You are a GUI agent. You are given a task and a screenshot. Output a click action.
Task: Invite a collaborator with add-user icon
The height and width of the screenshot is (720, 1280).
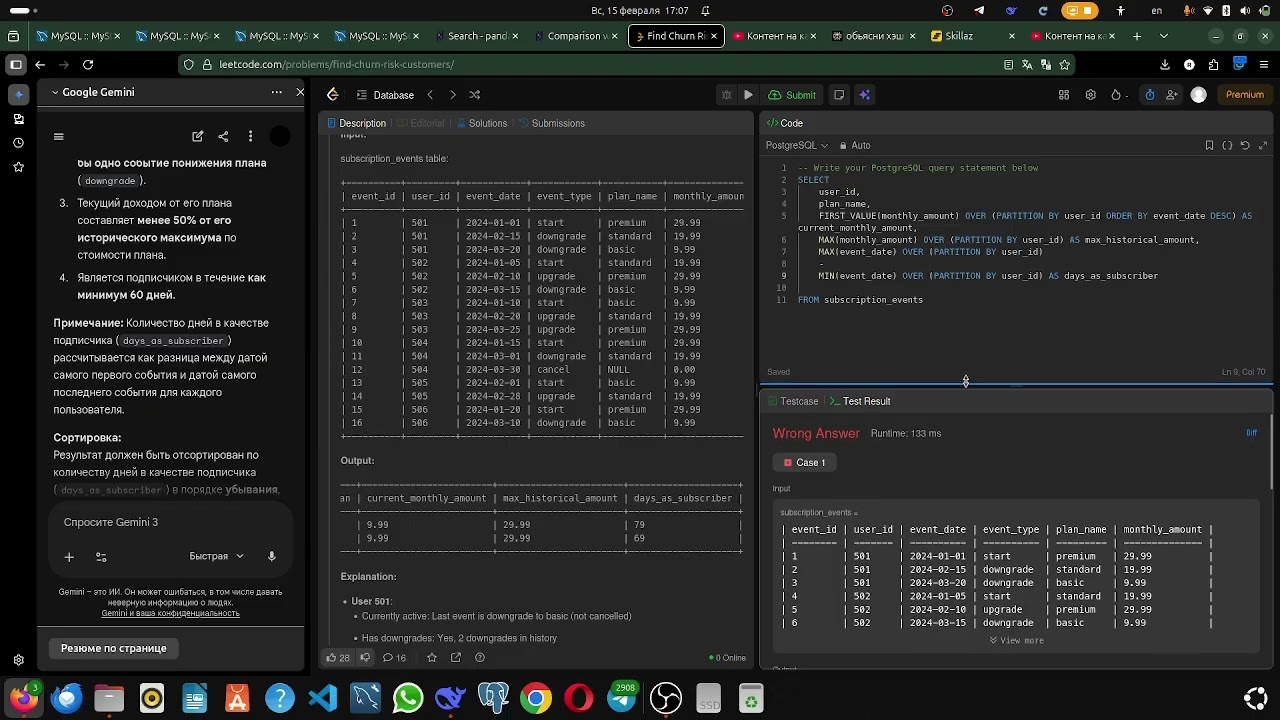pos(1172,95)
